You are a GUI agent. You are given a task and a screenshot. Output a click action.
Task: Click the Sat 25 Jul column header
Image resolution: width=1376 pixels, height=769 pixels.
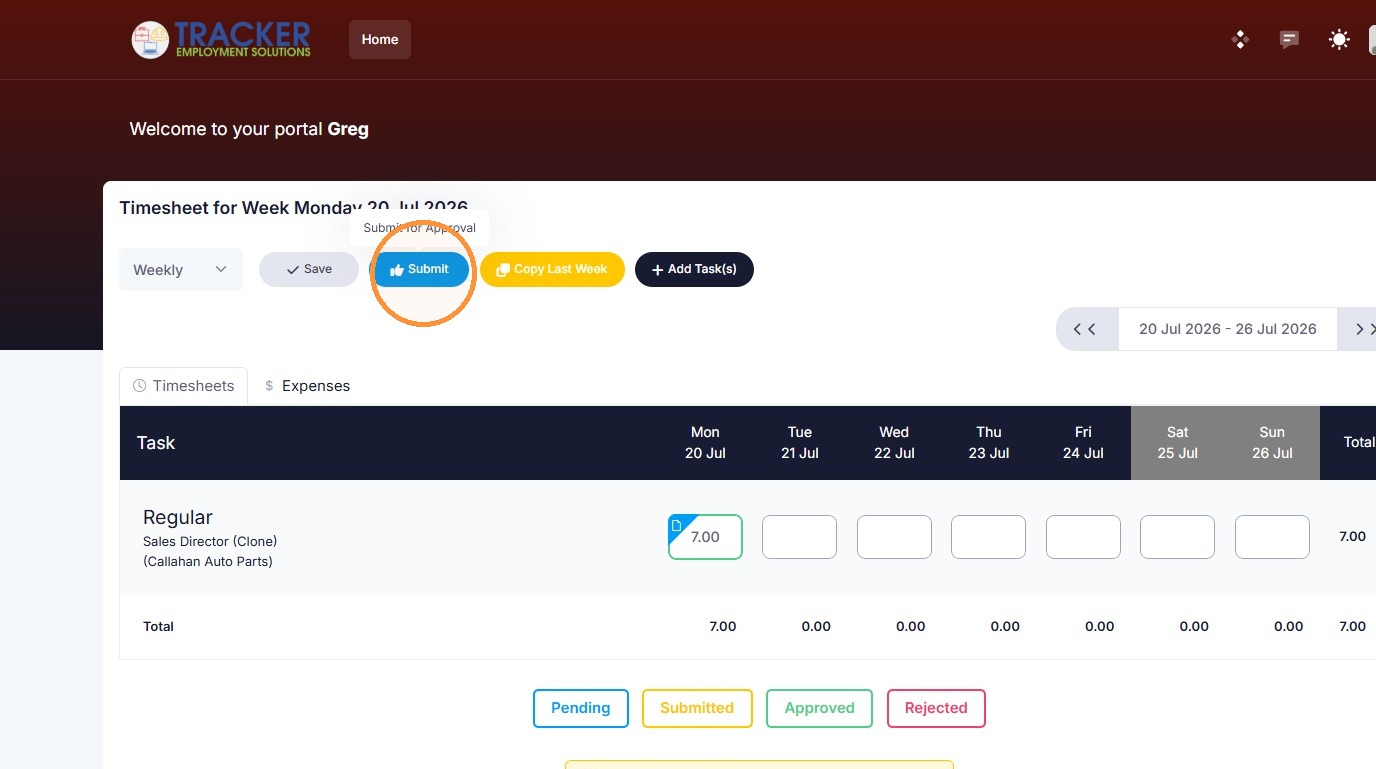click(x=1178, y=443)
